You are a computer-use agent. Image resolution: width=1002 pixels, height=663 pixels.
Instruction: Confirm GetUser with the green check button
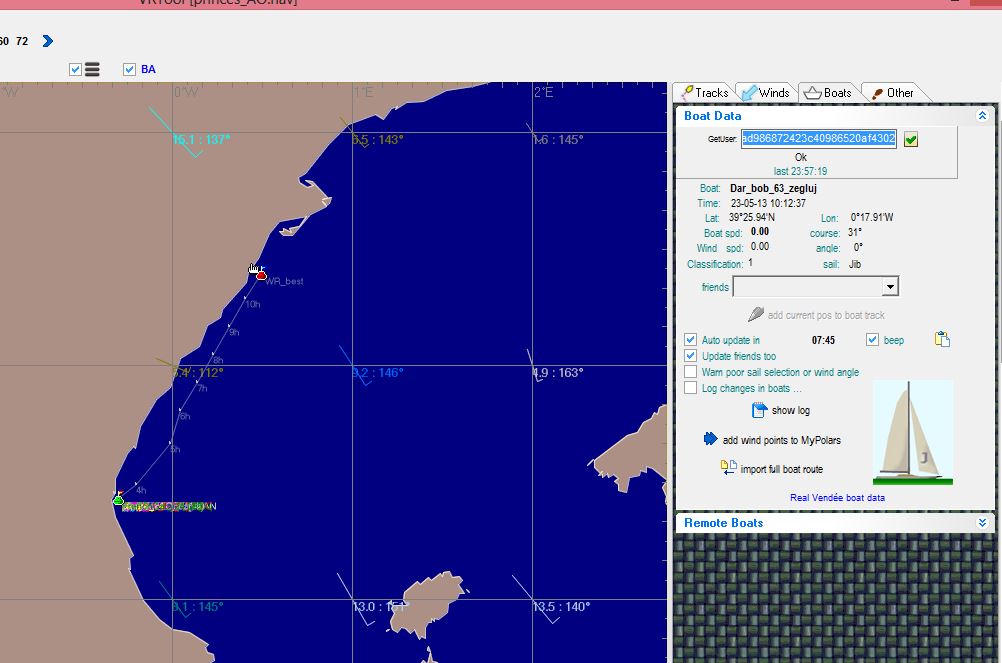click(911, 139)
